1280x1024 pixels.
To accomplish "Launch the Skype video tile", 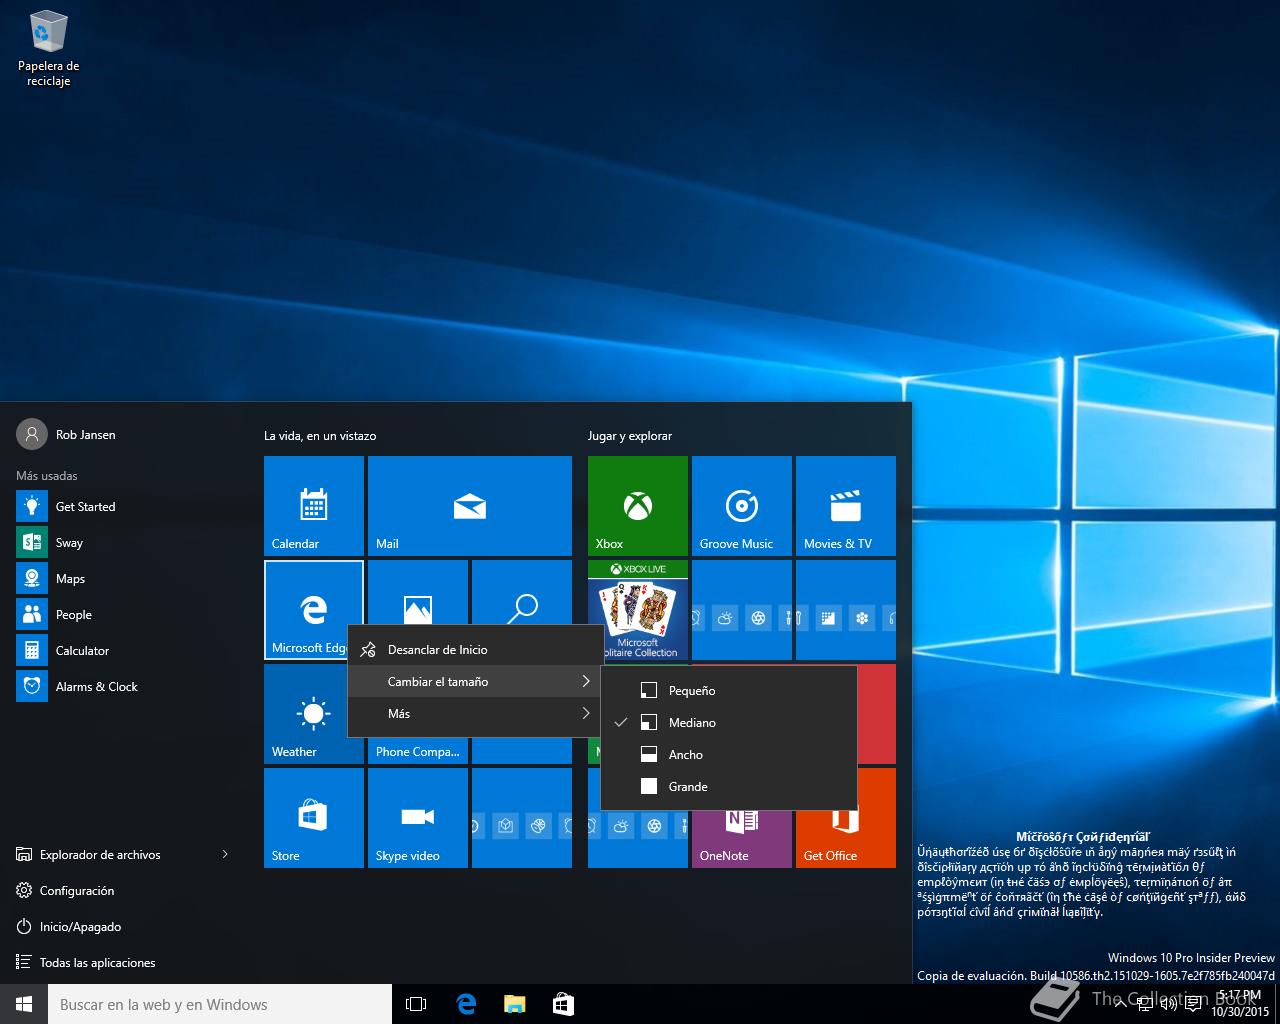I will coord(418,818).
